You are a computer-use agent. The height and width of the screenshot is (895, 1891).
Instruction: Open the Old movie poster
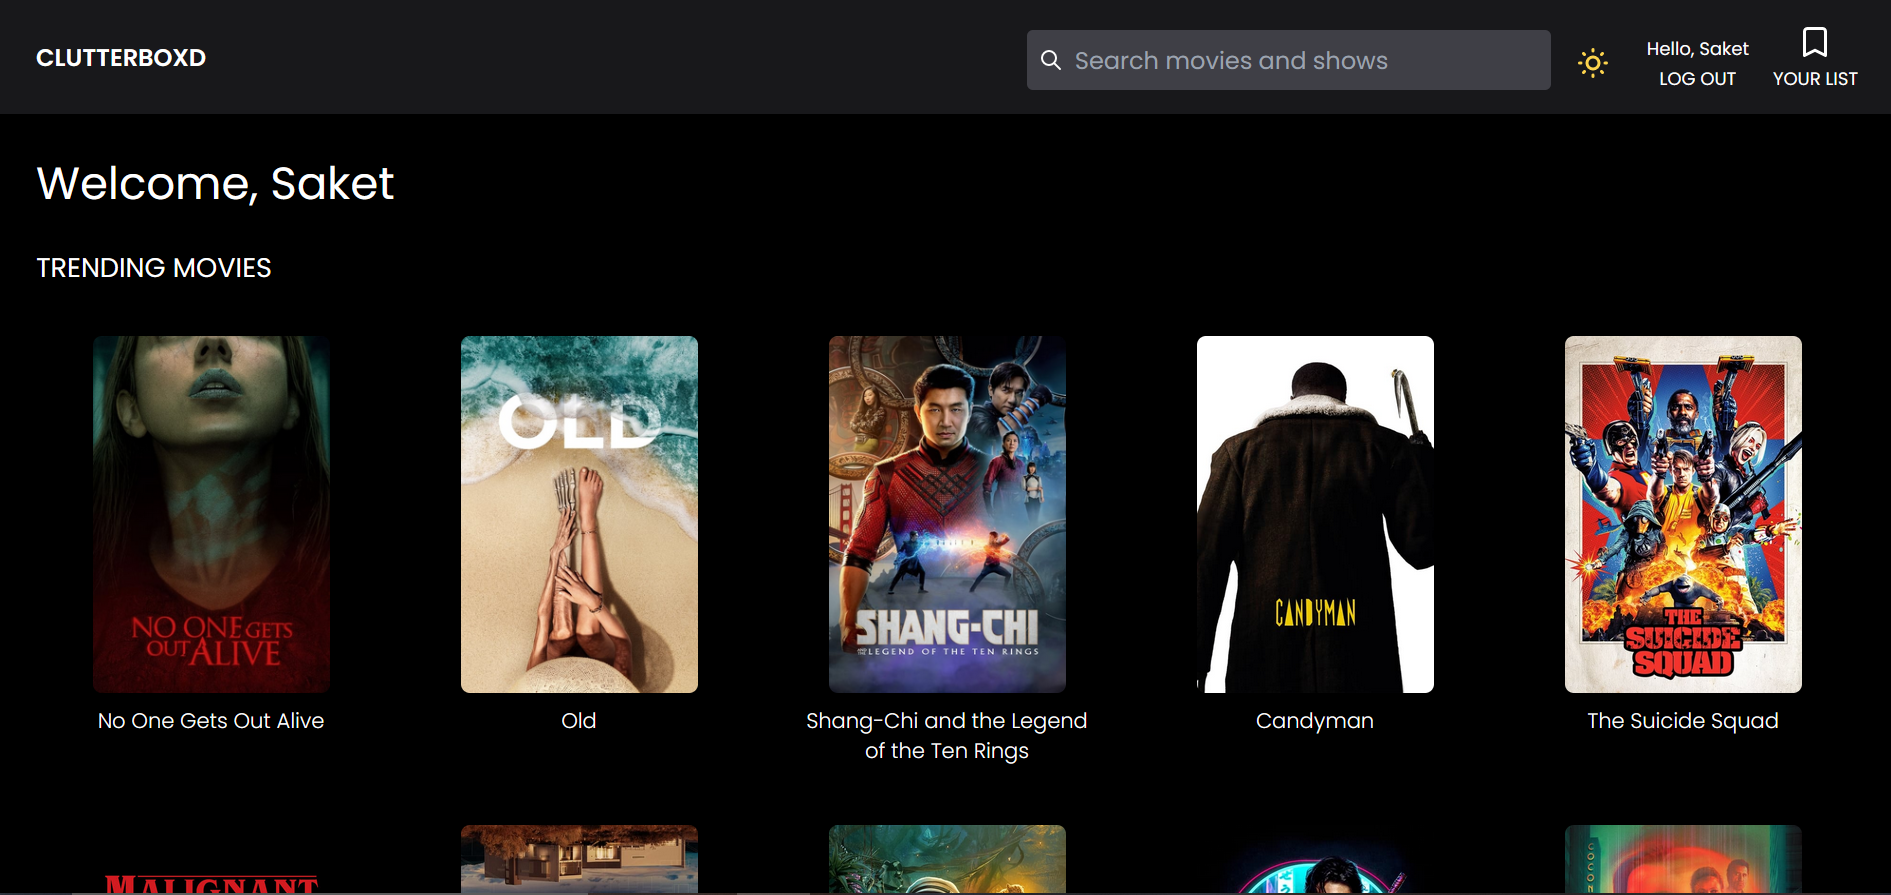(x=579, y=514)
